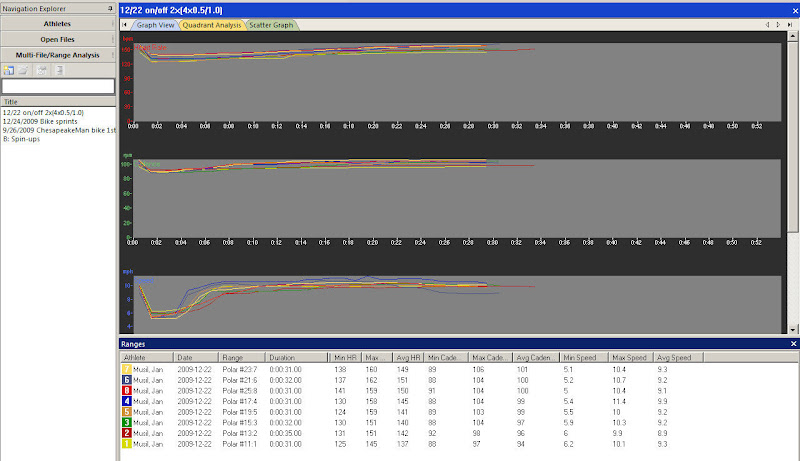Click the pin icon on Navigation Explorer

click(x=109, y=7)
